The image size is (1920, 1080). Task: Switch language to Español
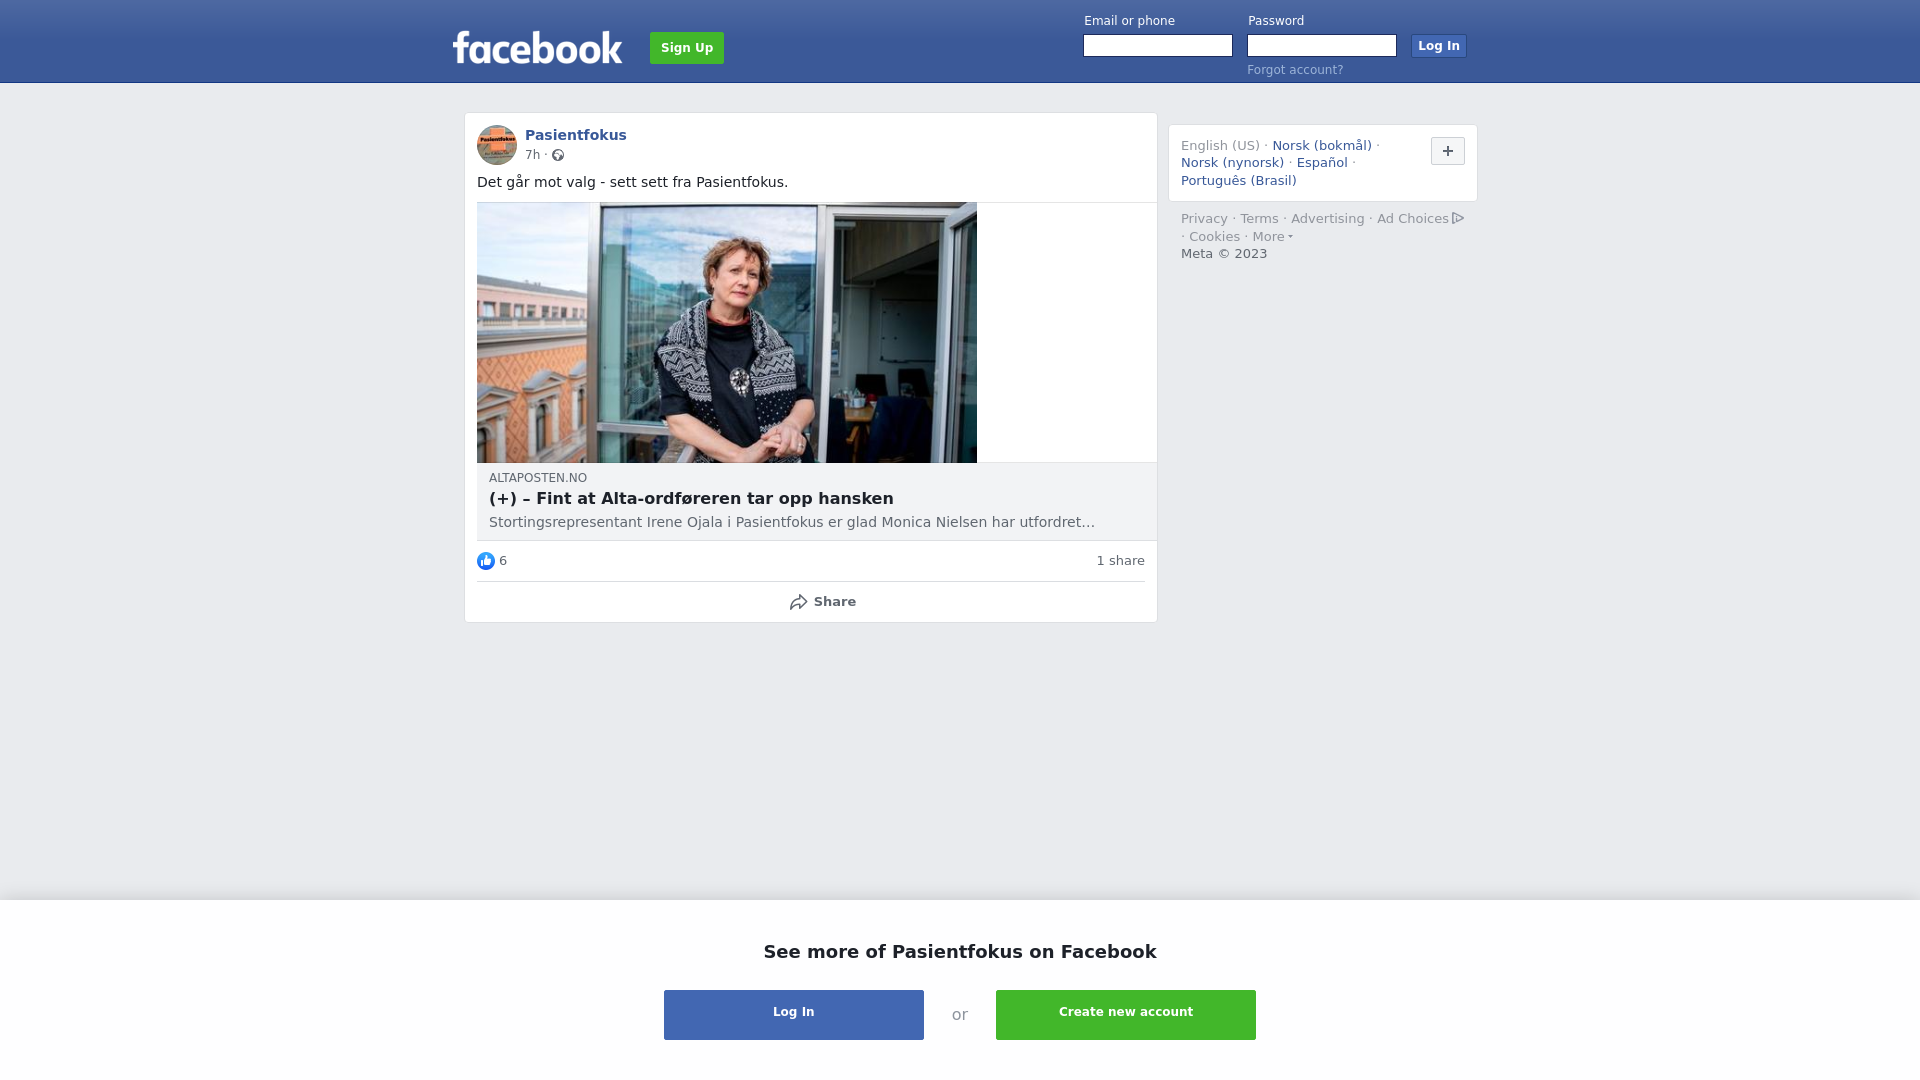click(1322, 163)
